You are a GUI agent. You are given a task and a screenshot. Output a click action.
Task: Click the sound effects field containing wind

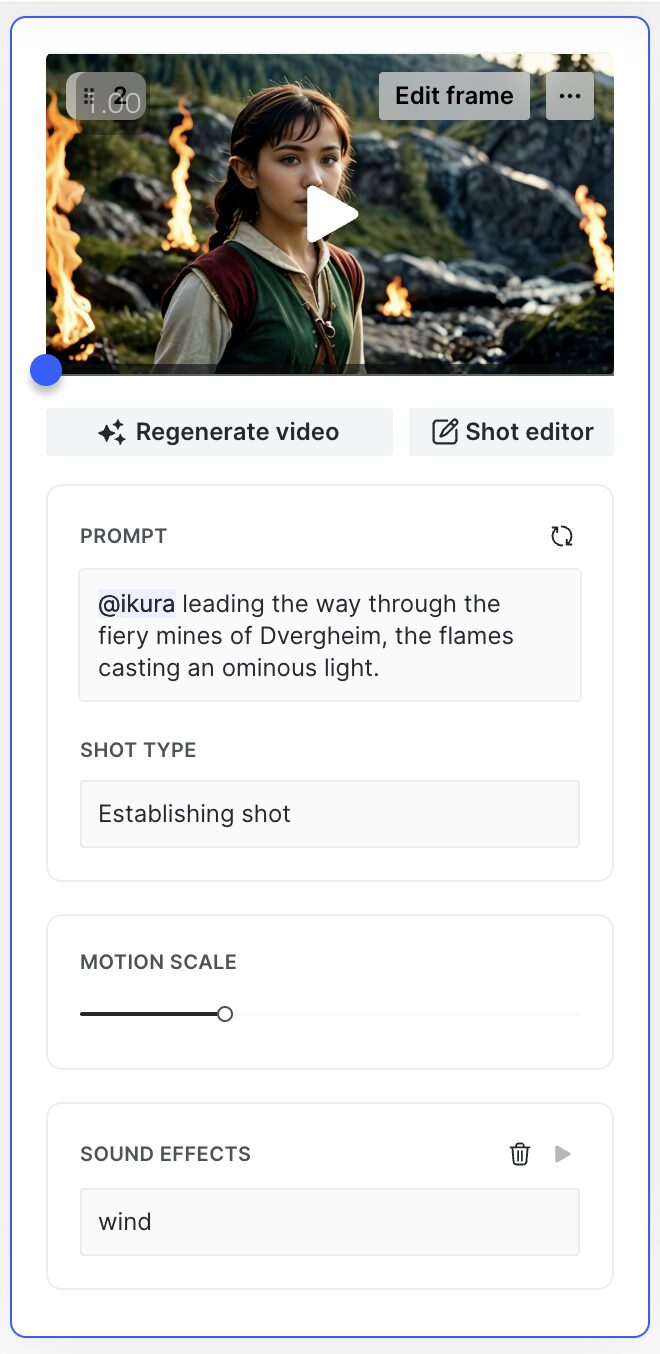(330, 1222)
